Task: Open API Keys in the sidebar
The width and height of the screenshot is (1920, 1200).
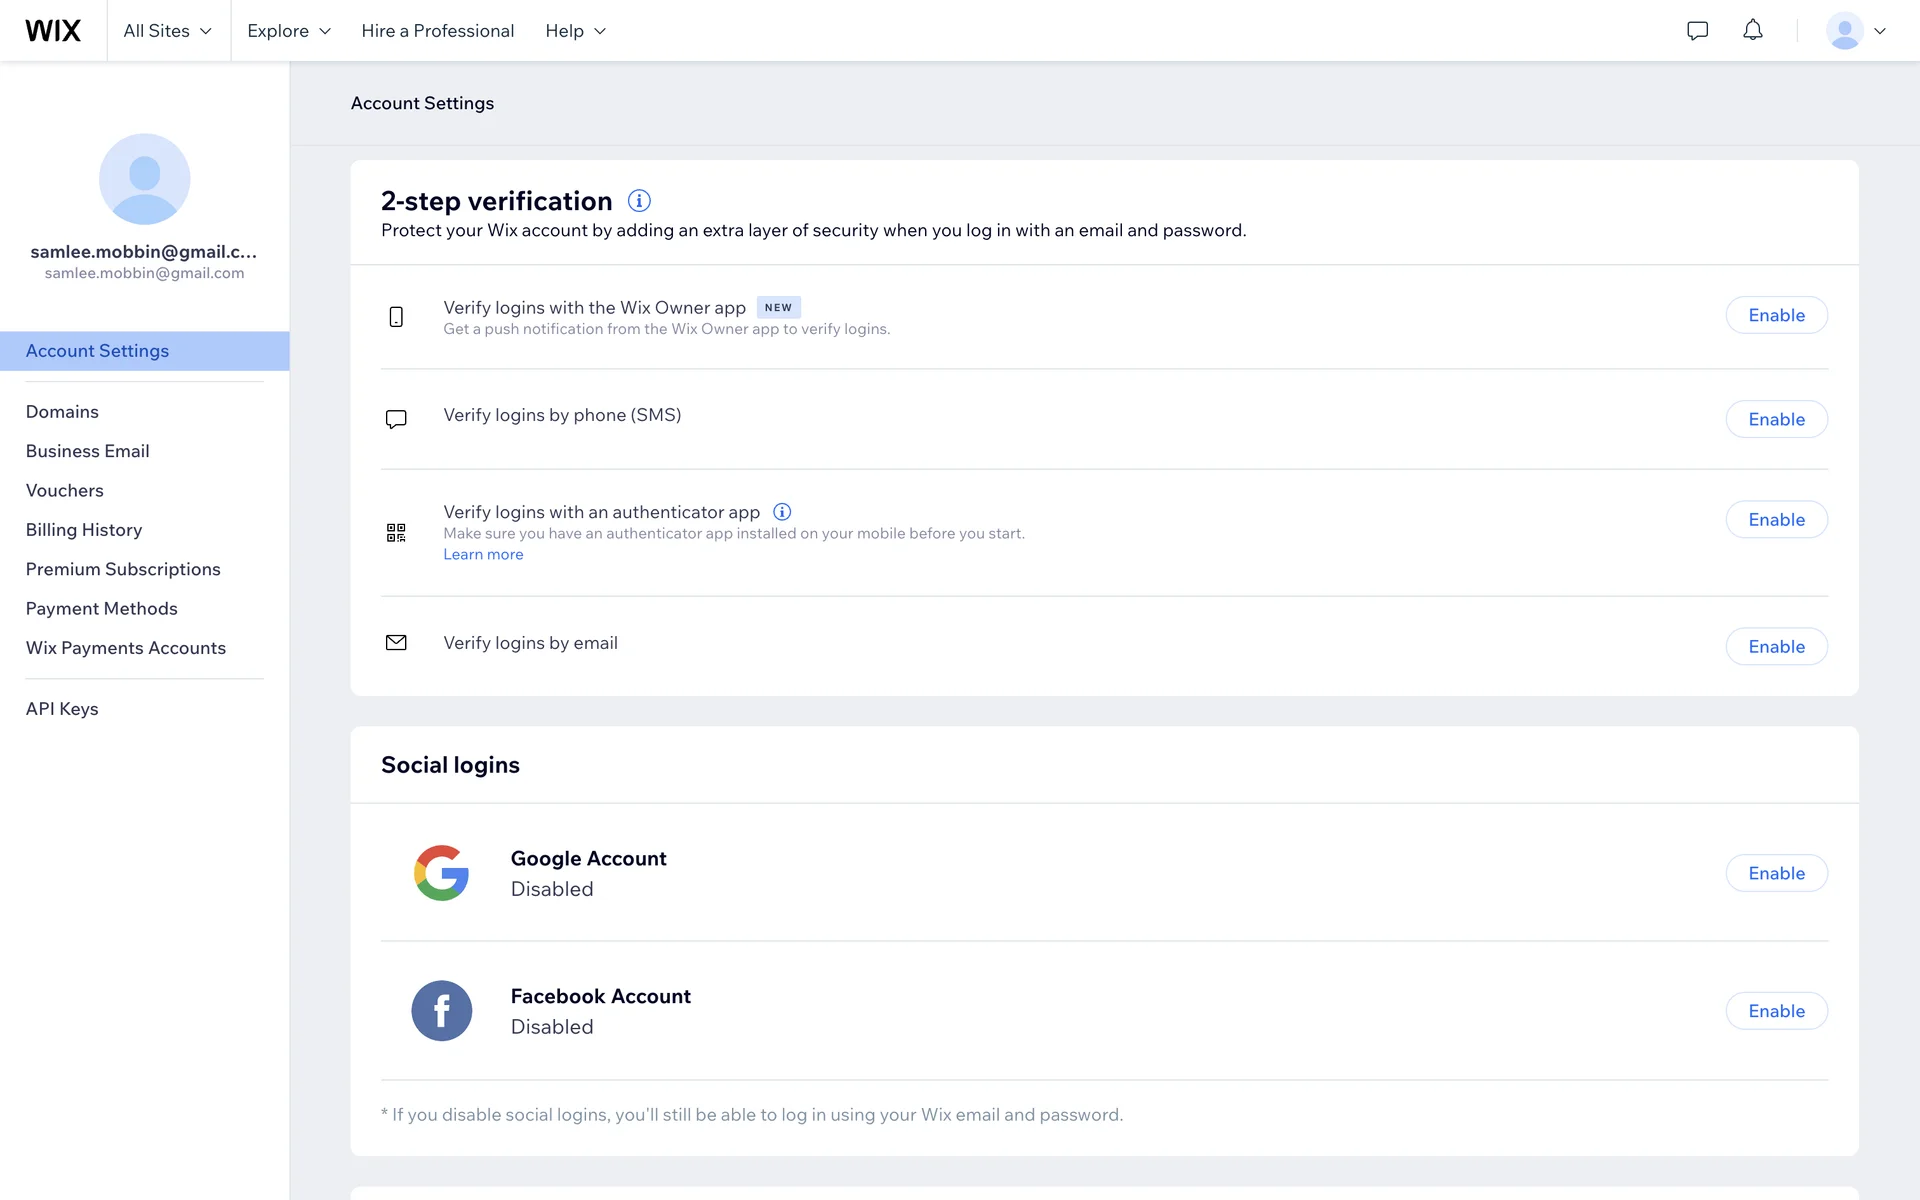Action: pos(62,709)
